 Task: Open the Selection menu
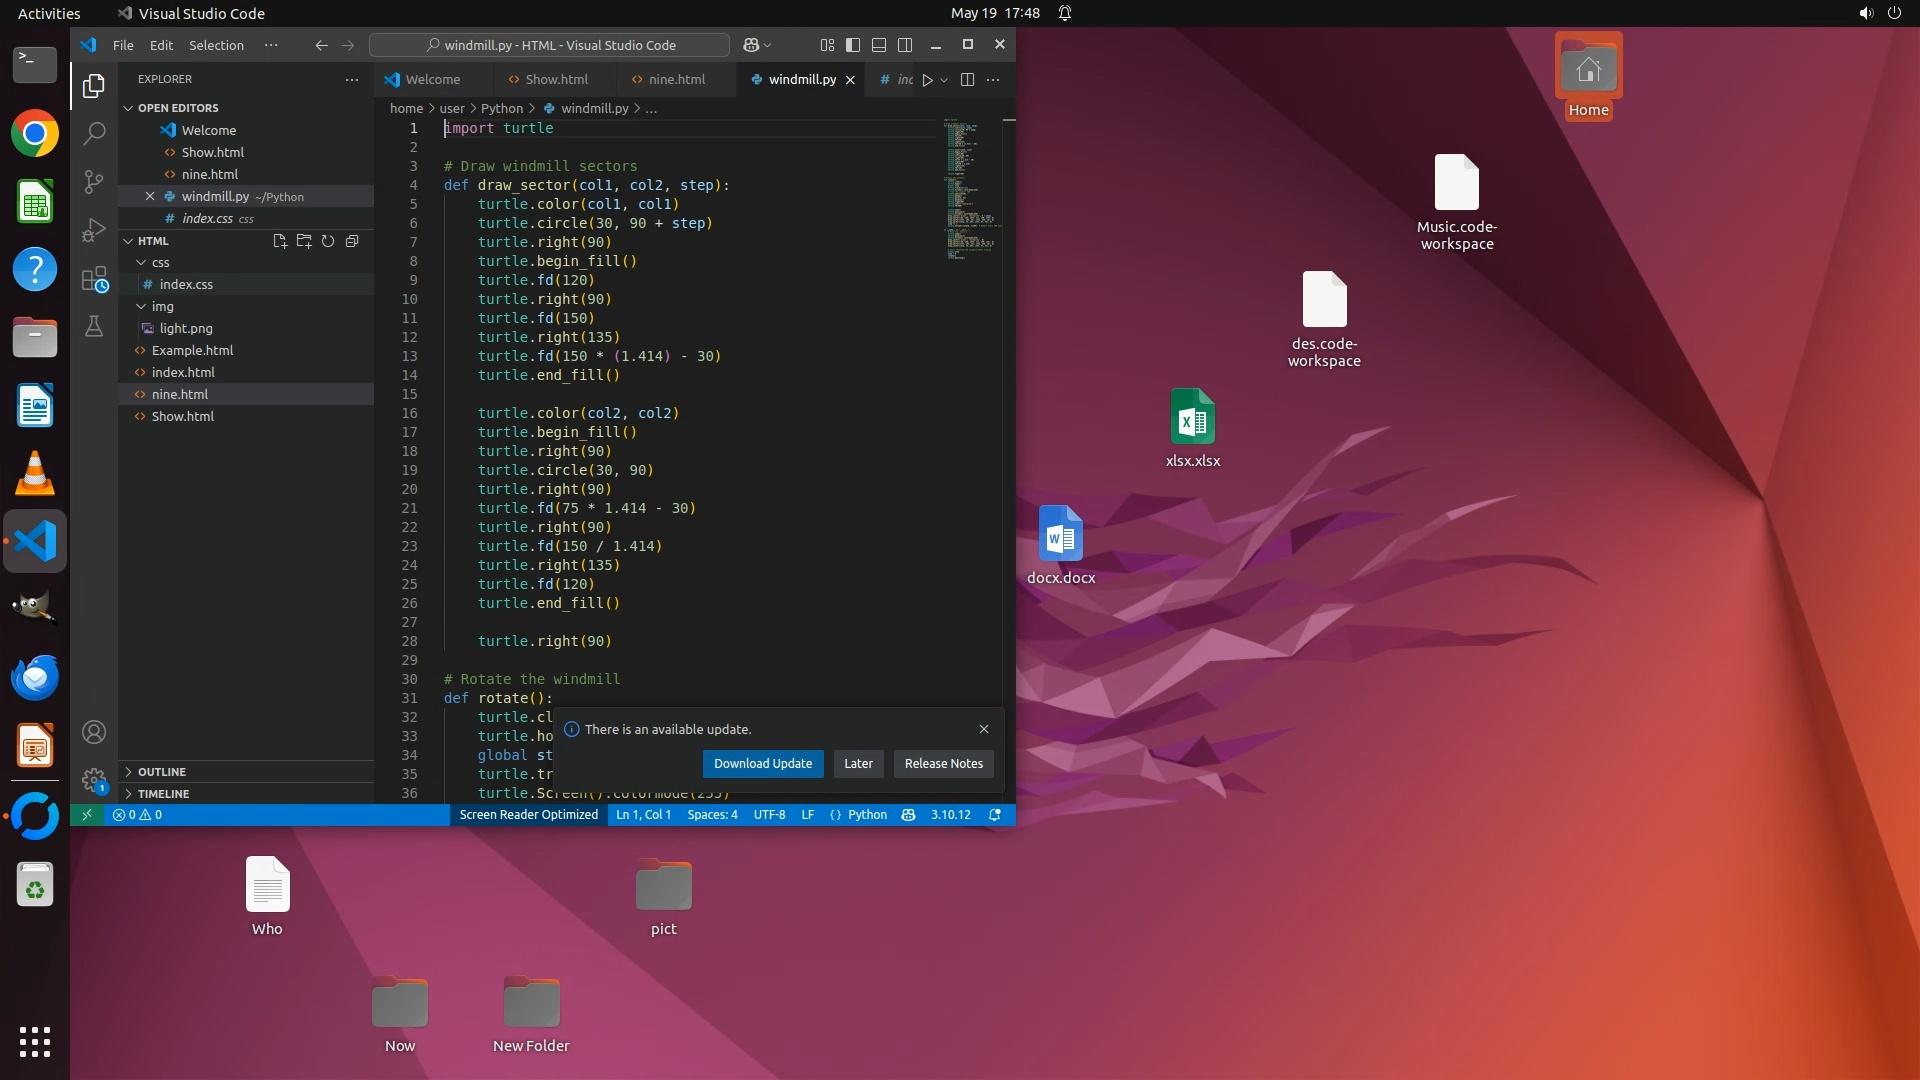click(x=216, y=45)
